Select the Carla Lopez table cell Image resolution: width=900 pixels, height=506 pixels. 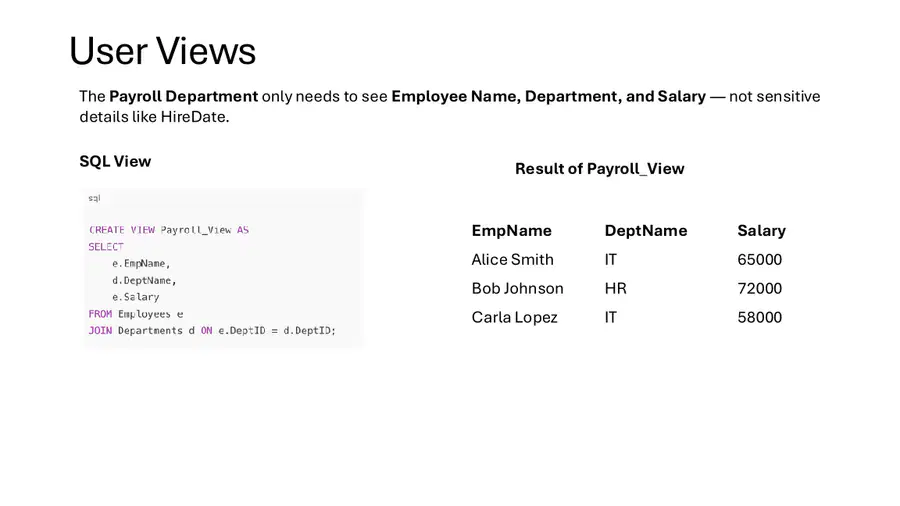click(514, 317)
